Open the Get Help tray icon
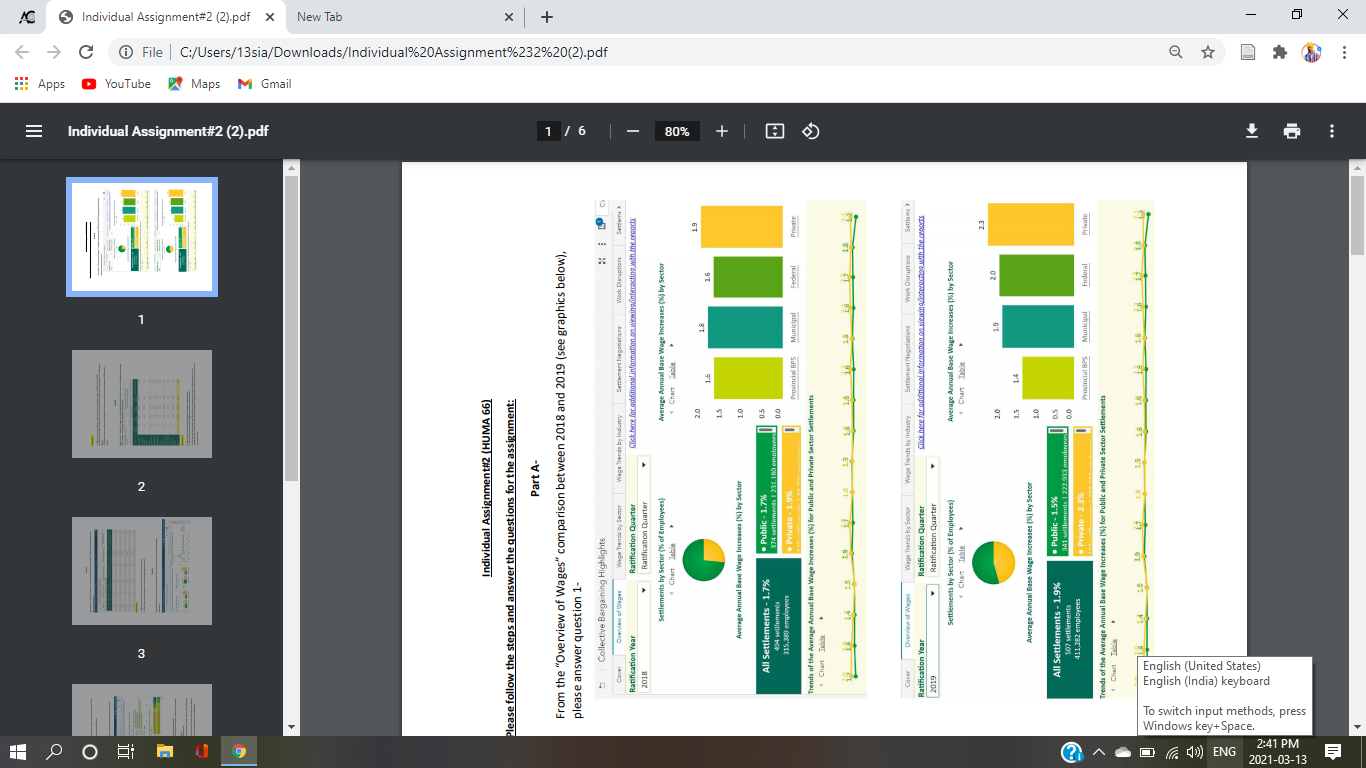The width and height of the screenshot is (1366, 768). (1071, 752)
